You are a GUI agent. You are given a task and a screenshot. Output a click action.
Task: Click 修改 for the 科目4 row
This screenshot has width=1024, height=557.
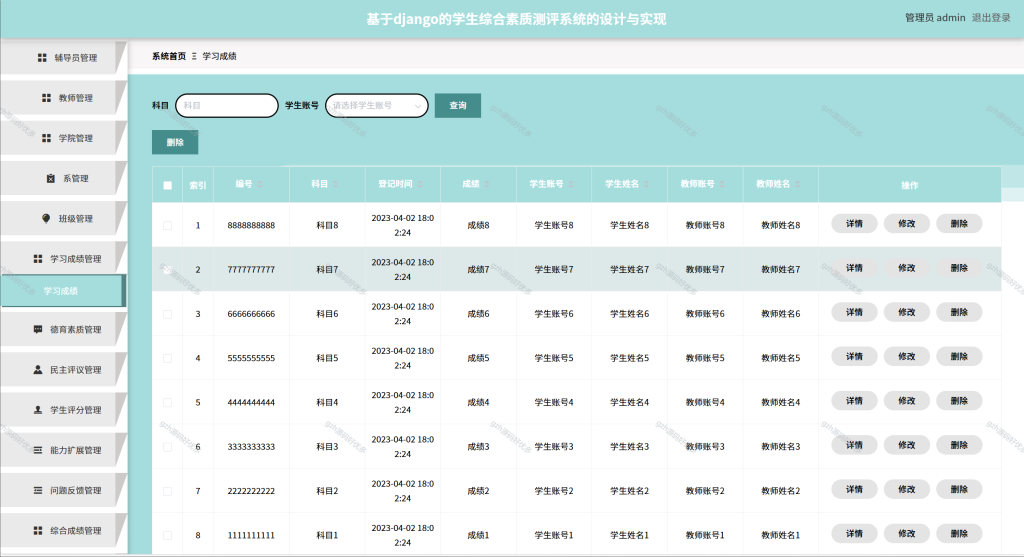[906, 401]
